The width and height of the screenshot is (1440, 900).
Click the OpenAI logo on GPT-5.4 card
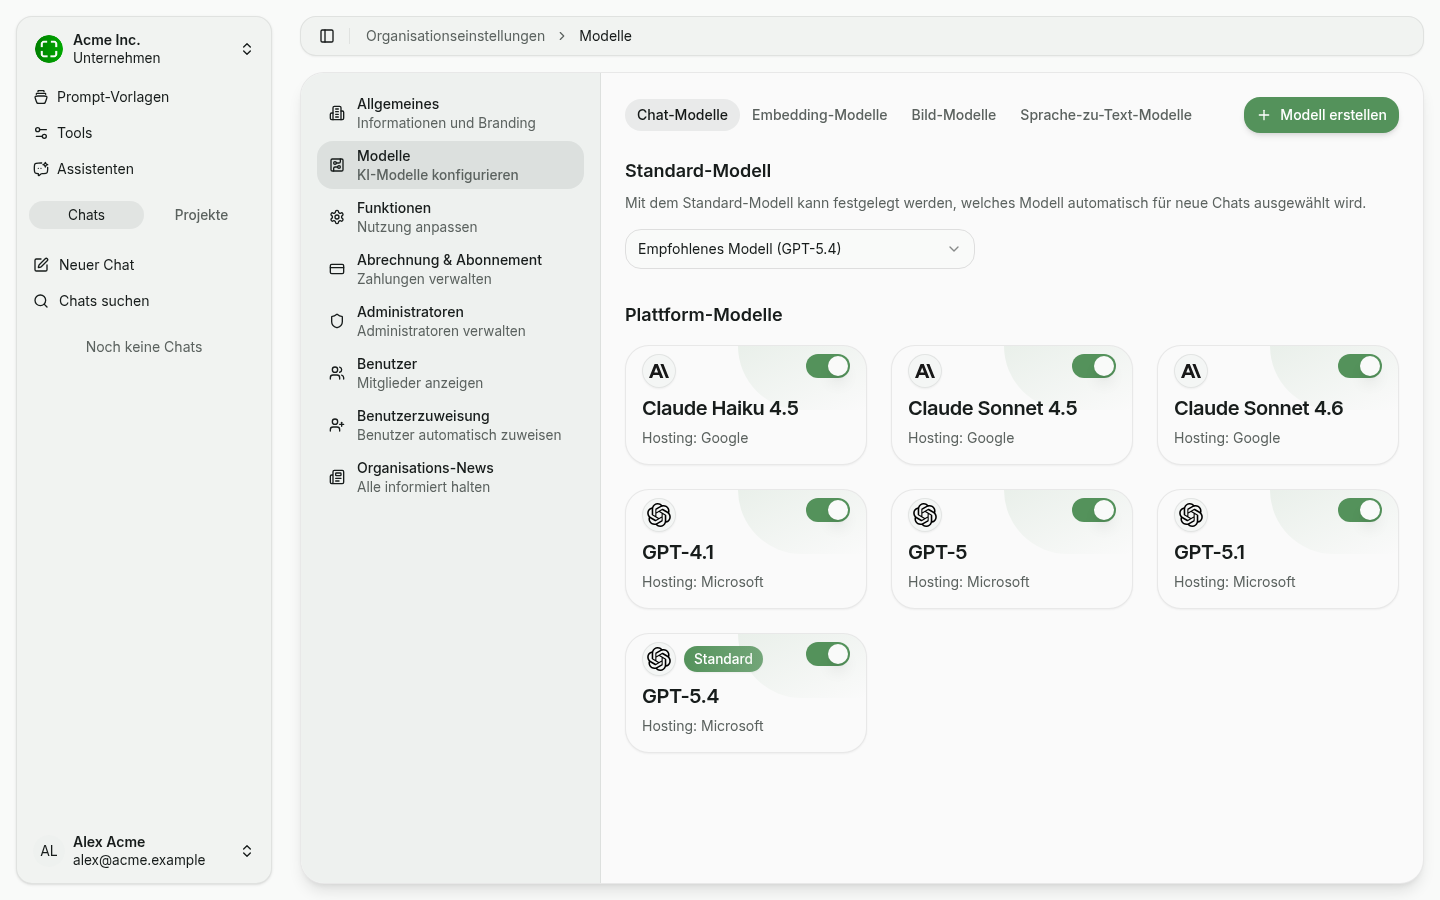click(659, 659)
